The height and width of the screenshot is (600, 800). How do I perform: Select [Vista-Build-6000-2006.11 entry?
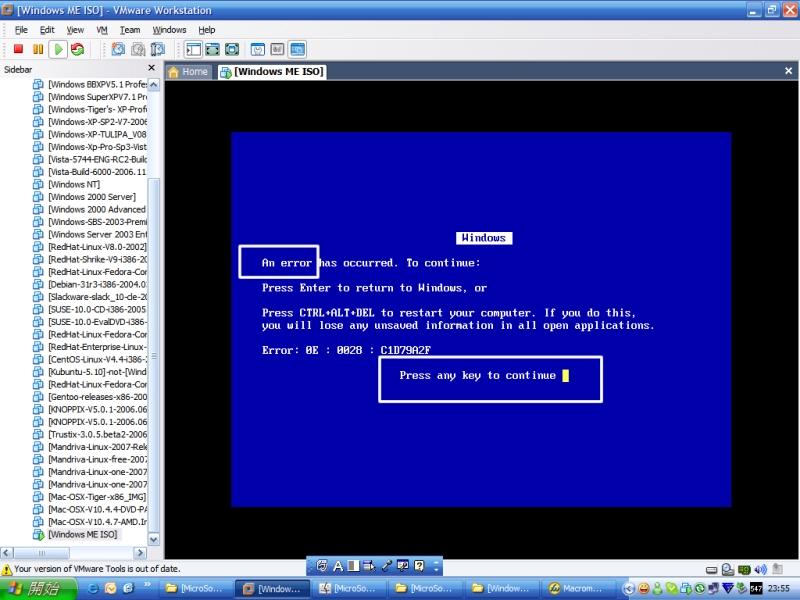point(90,172)
